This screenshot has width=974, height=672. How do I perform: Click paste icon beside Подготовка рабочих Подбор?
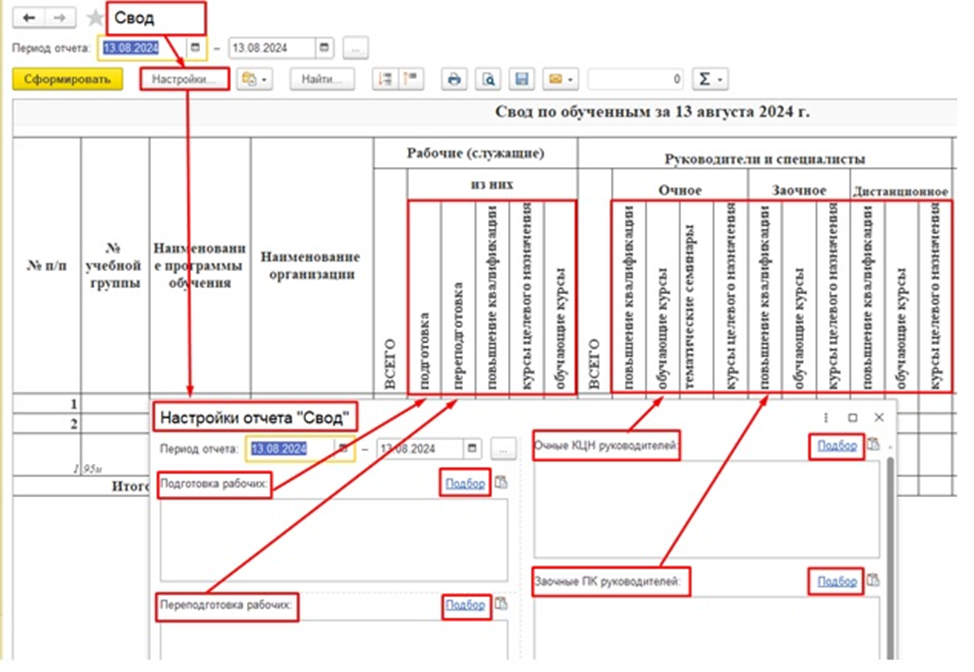pos(502,483)
